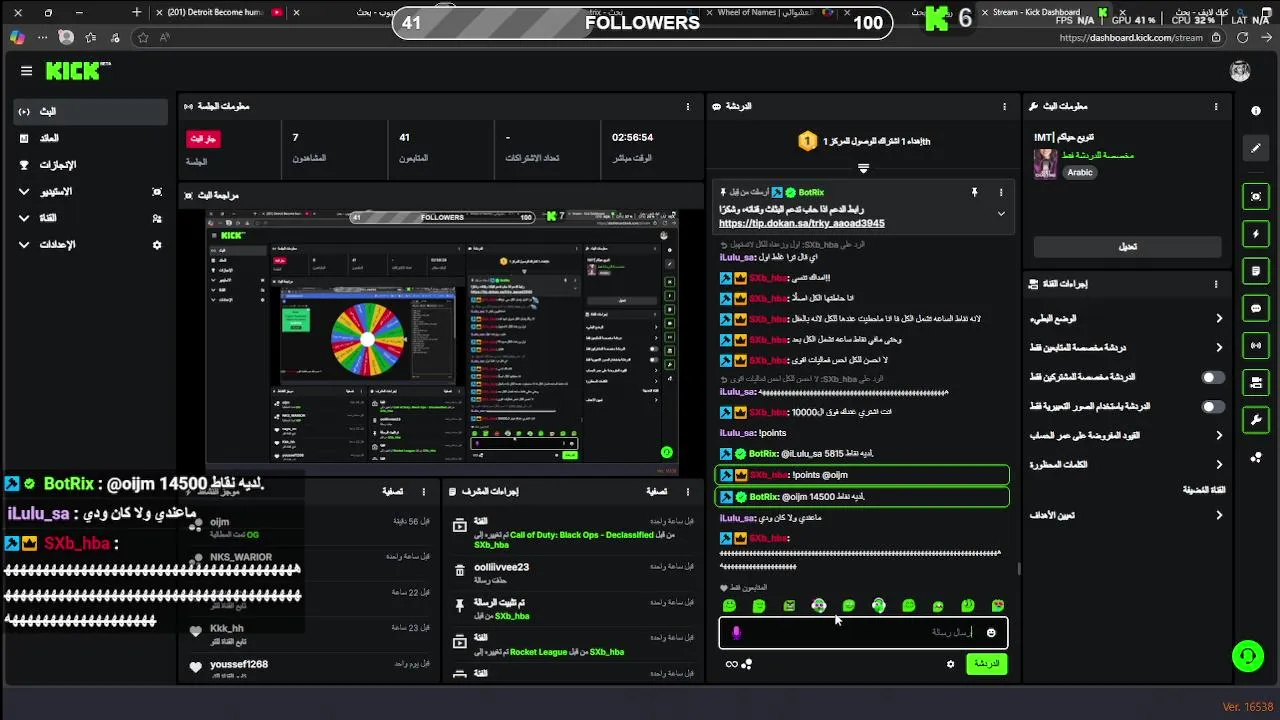Unpin the BotRix pinned message
Screen dimensions: 1280x720
pos(974,192)
